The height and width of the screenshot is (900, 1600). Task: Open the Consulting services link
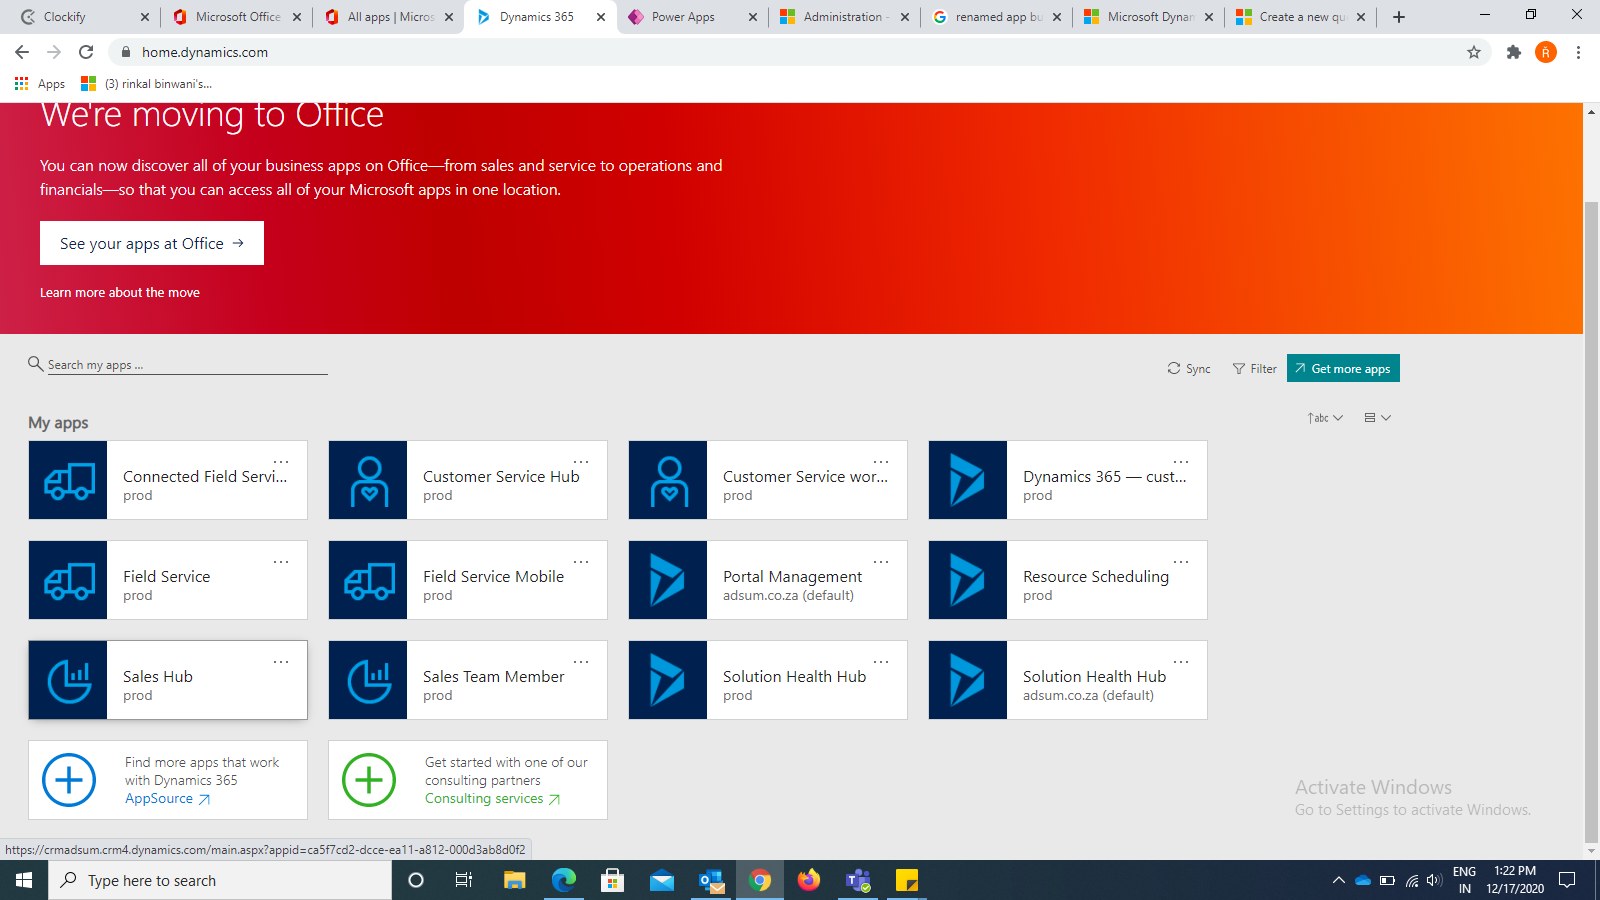(x=492, y=799)
